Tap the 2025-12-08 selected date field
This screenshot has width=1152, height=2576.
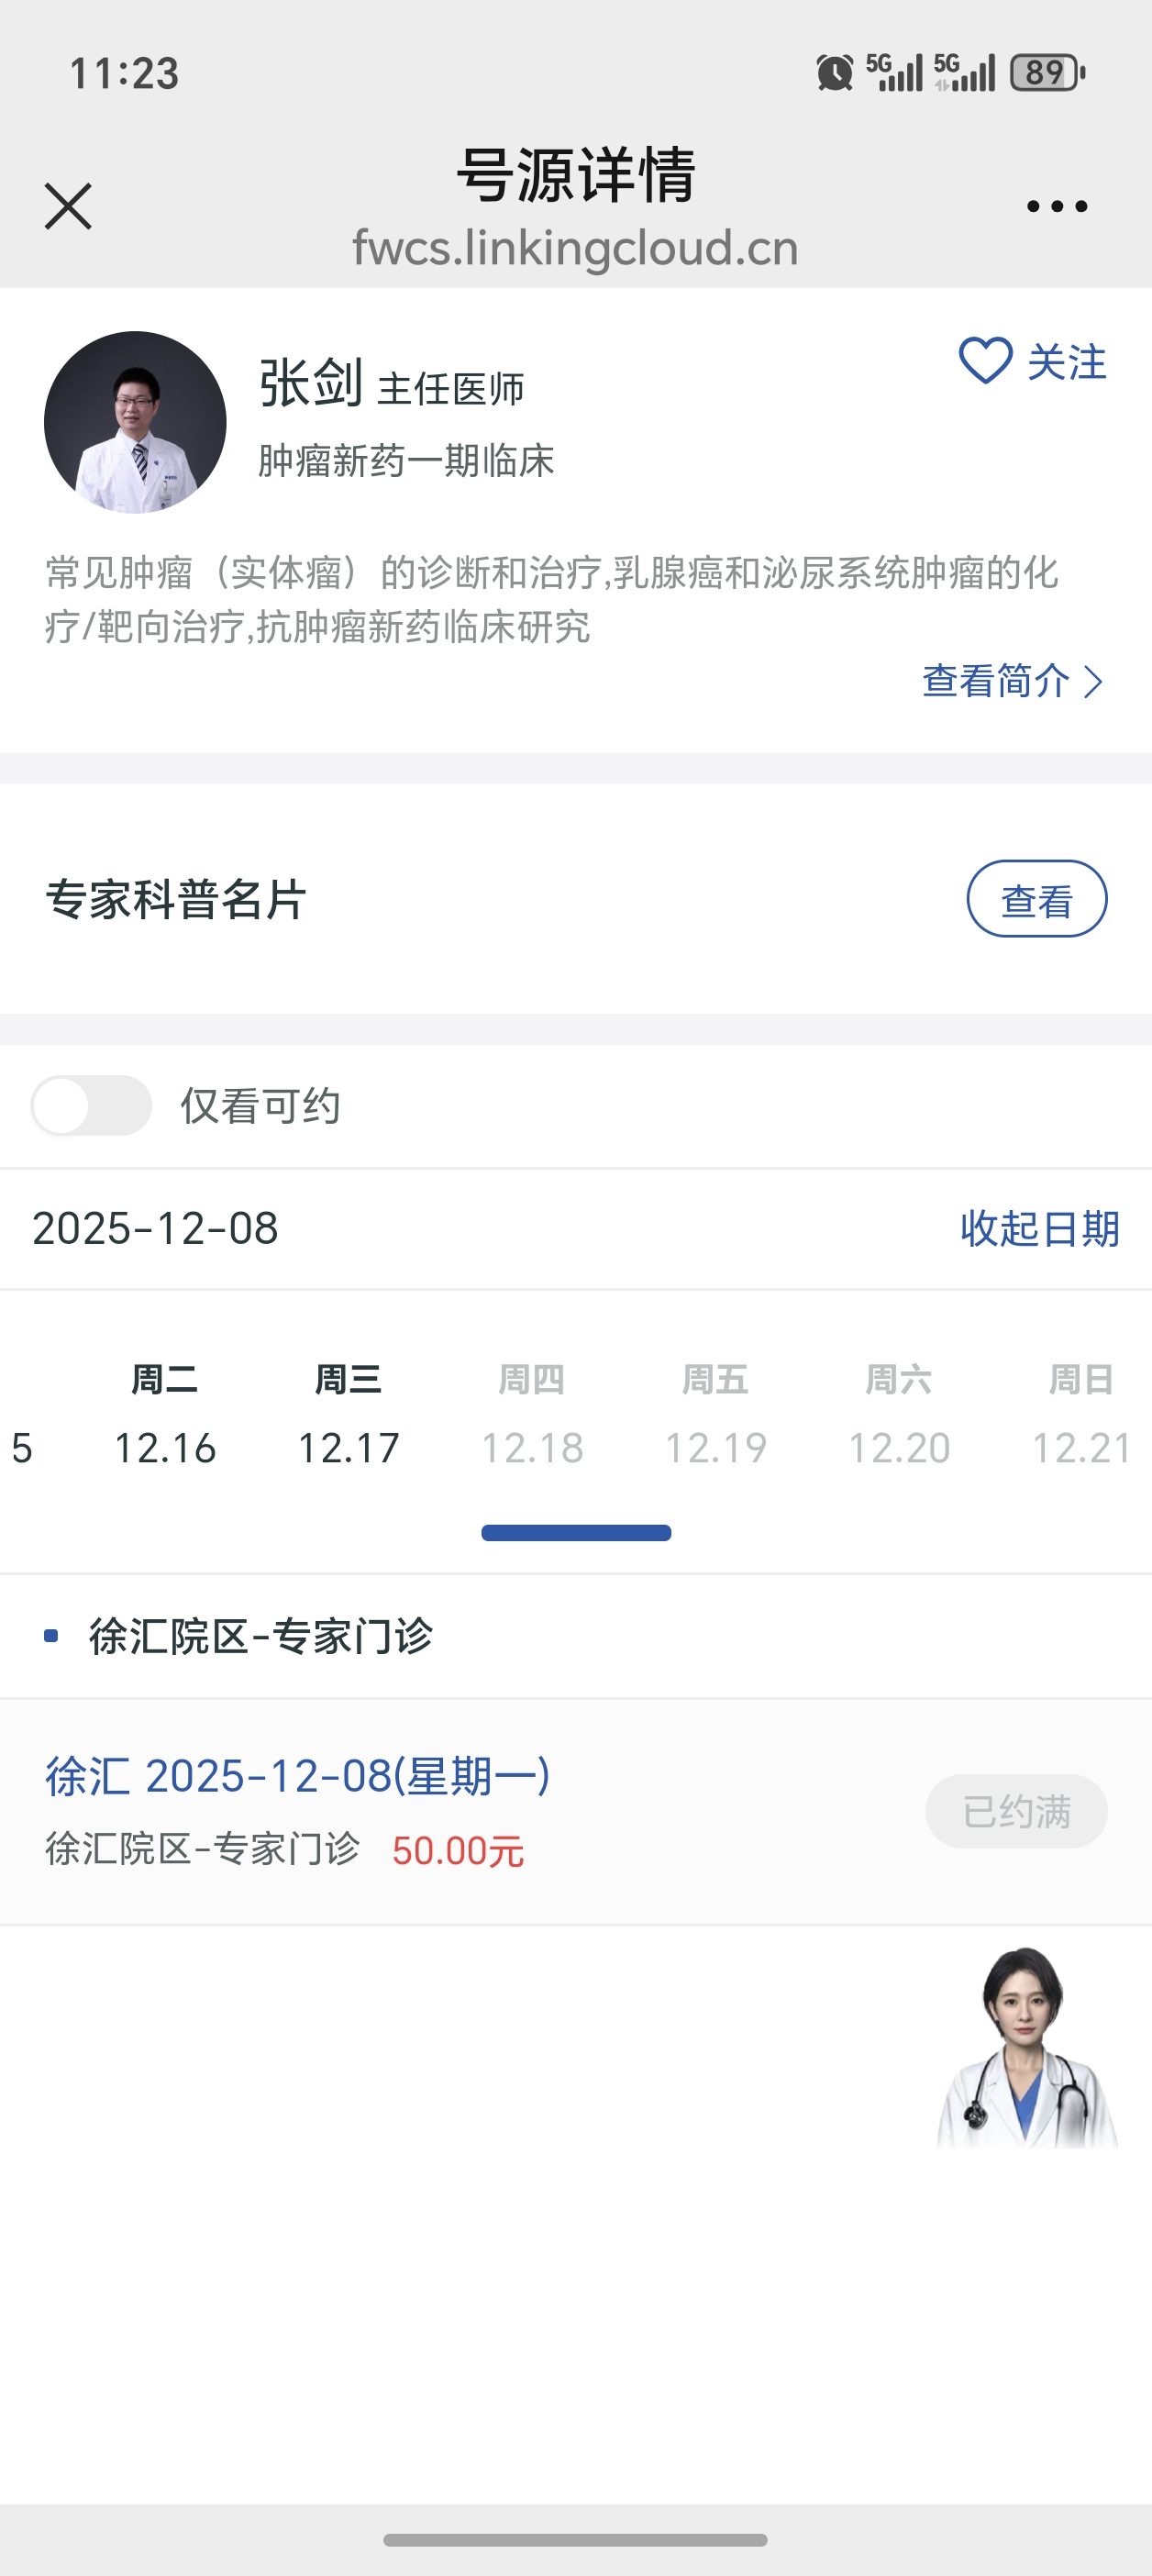point(156,1228)
